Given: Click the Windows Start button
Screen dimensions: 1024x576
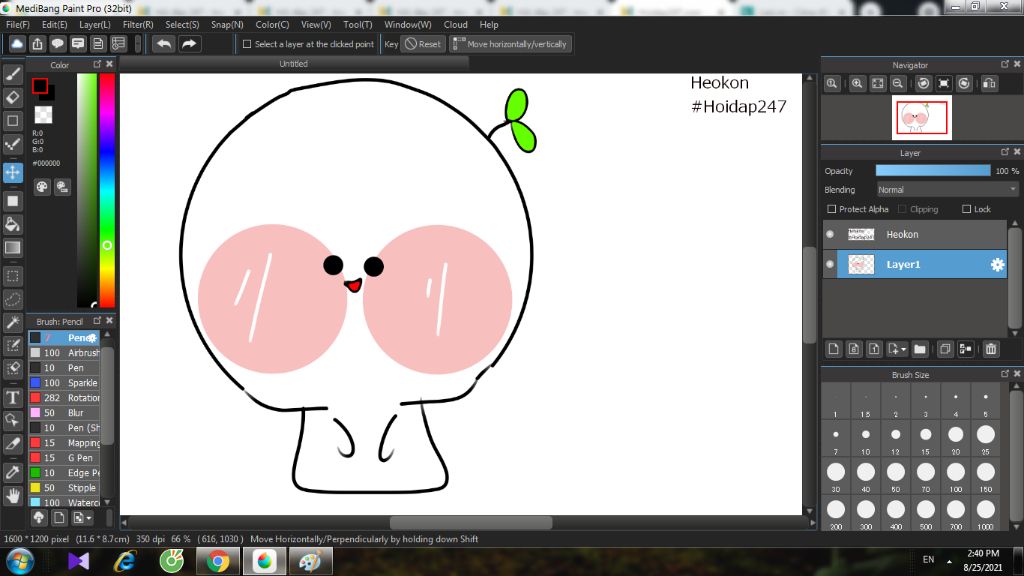Looking at the screenshot, I should click(x=20, y=562).
